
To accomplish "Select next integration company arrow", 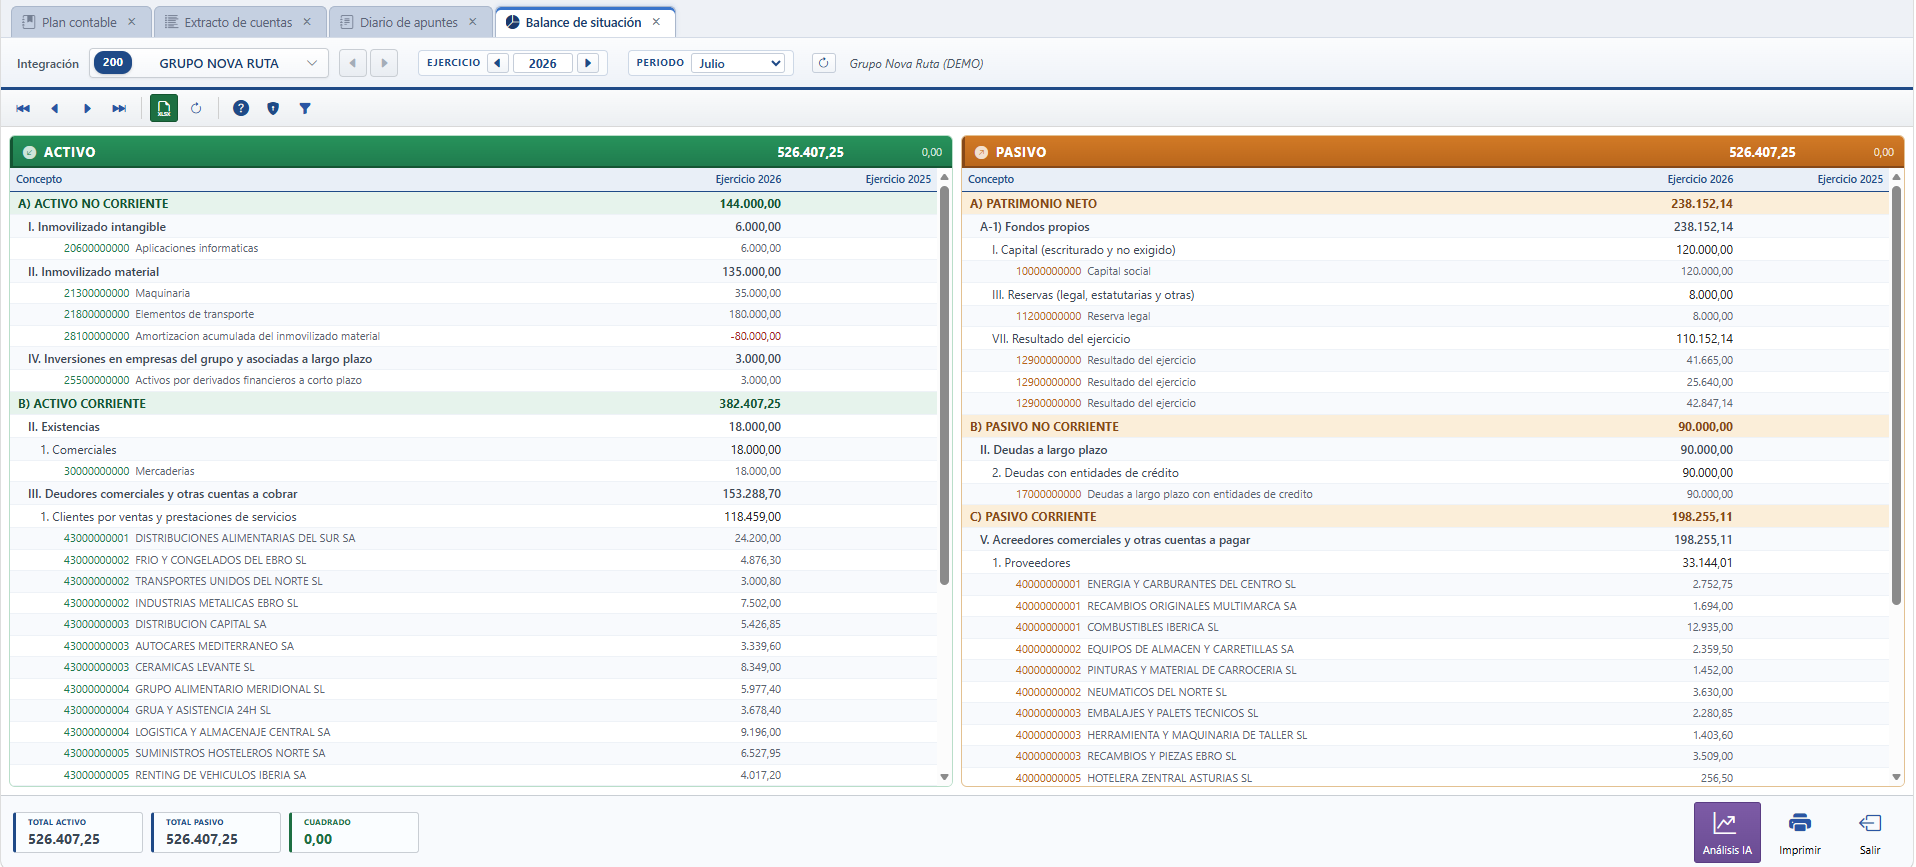I will [x=385, y=63].
